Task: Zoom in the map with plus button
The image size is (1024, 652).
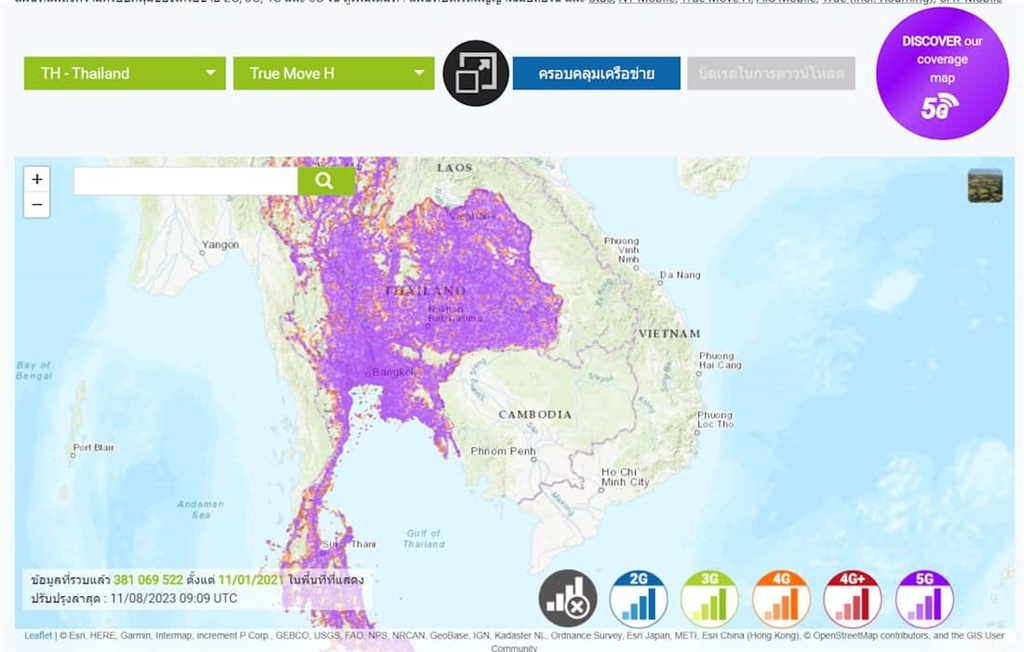Action: tap(37, 179)
